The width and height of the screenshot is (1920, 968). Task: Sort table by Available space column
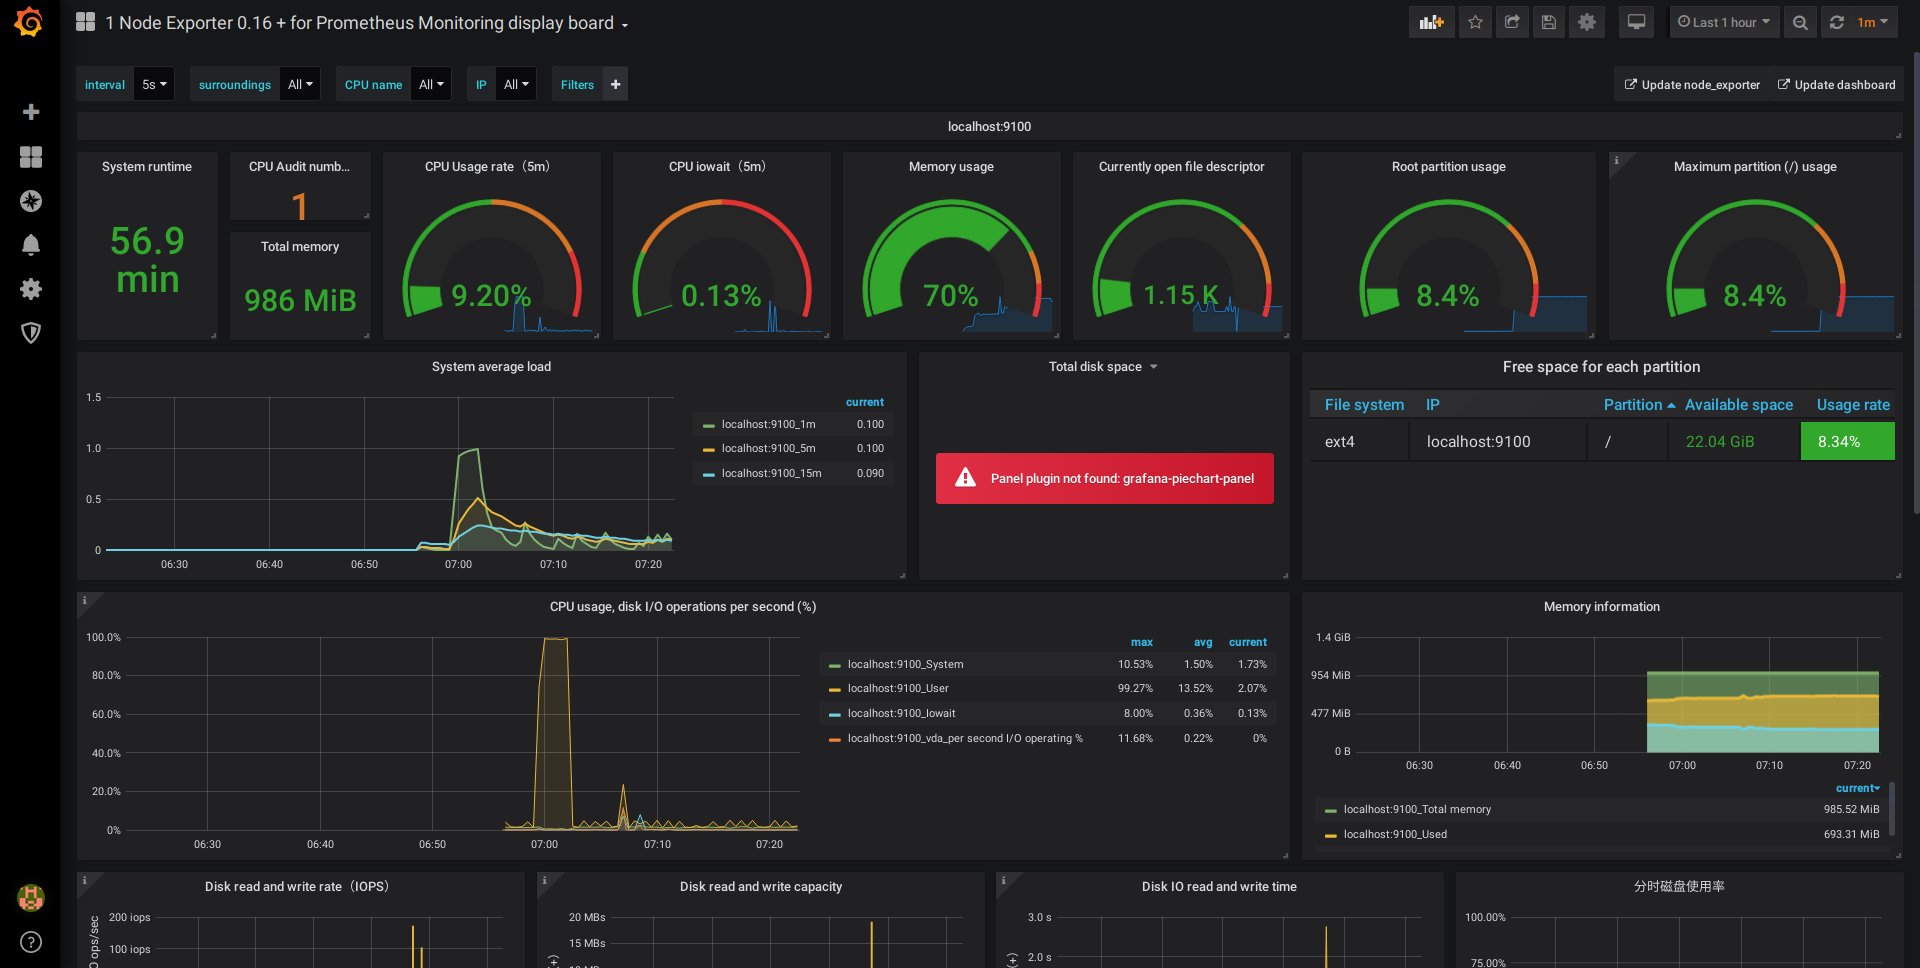click(x=1738, y=404)
